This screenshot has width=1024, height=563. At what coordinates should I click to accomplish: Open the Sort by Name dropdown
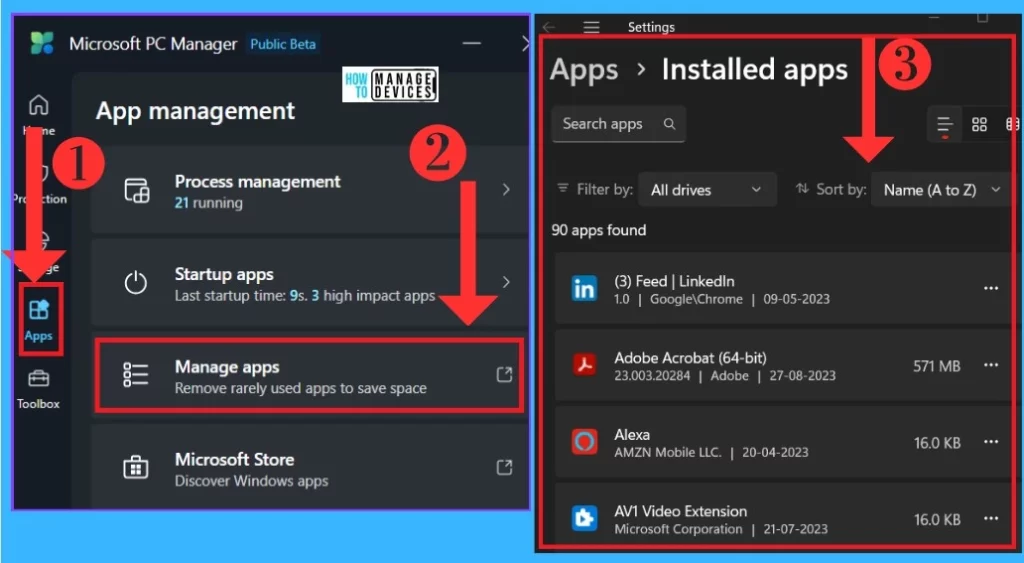[x=942, y=190]
